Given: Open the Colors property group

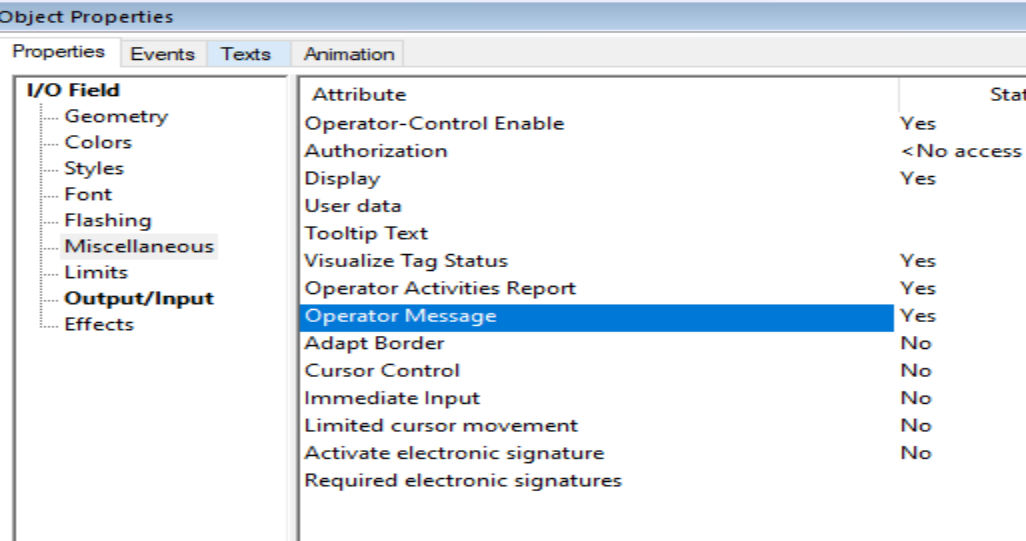Looking at the screenshot, I should (98, 142).
